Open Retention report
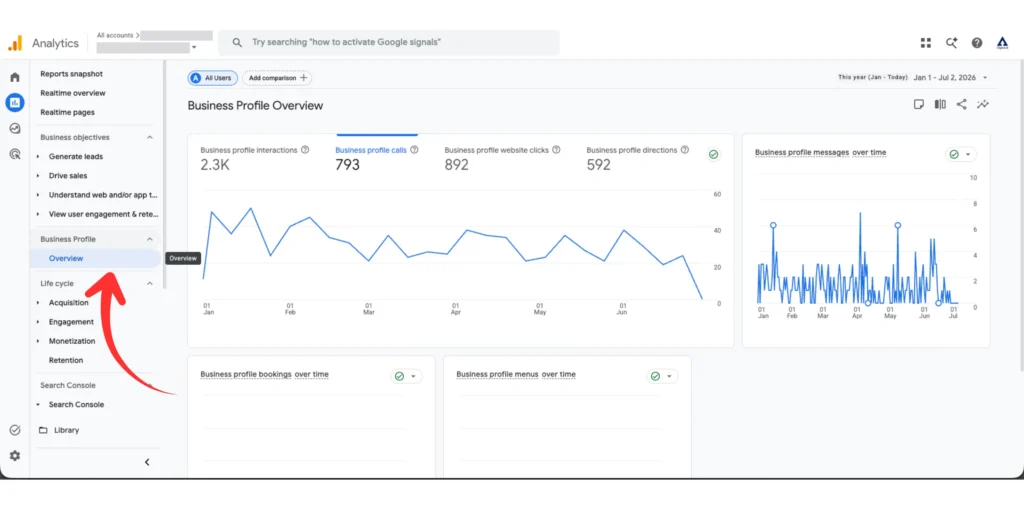This screenshot has height=506, width=1024. point(66,360)
